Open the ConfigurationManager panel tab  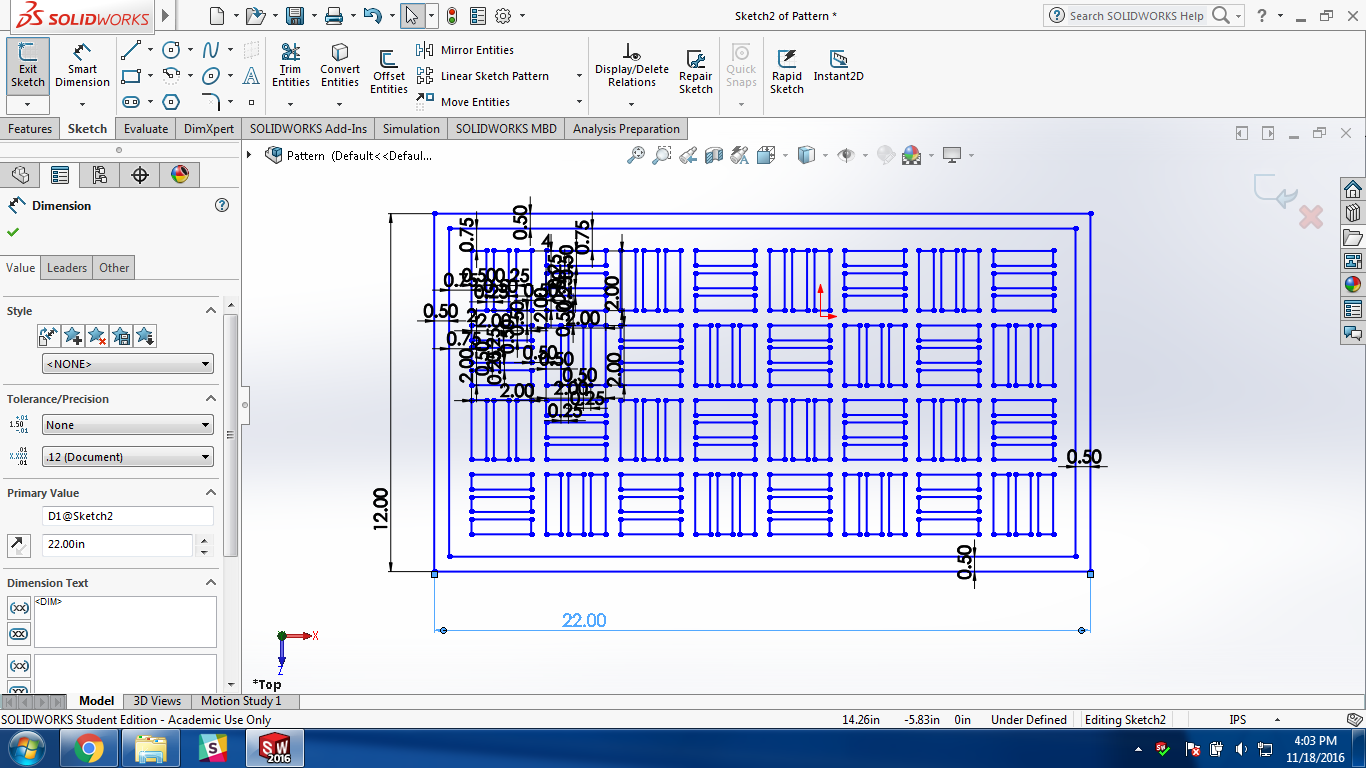[100, 175]
